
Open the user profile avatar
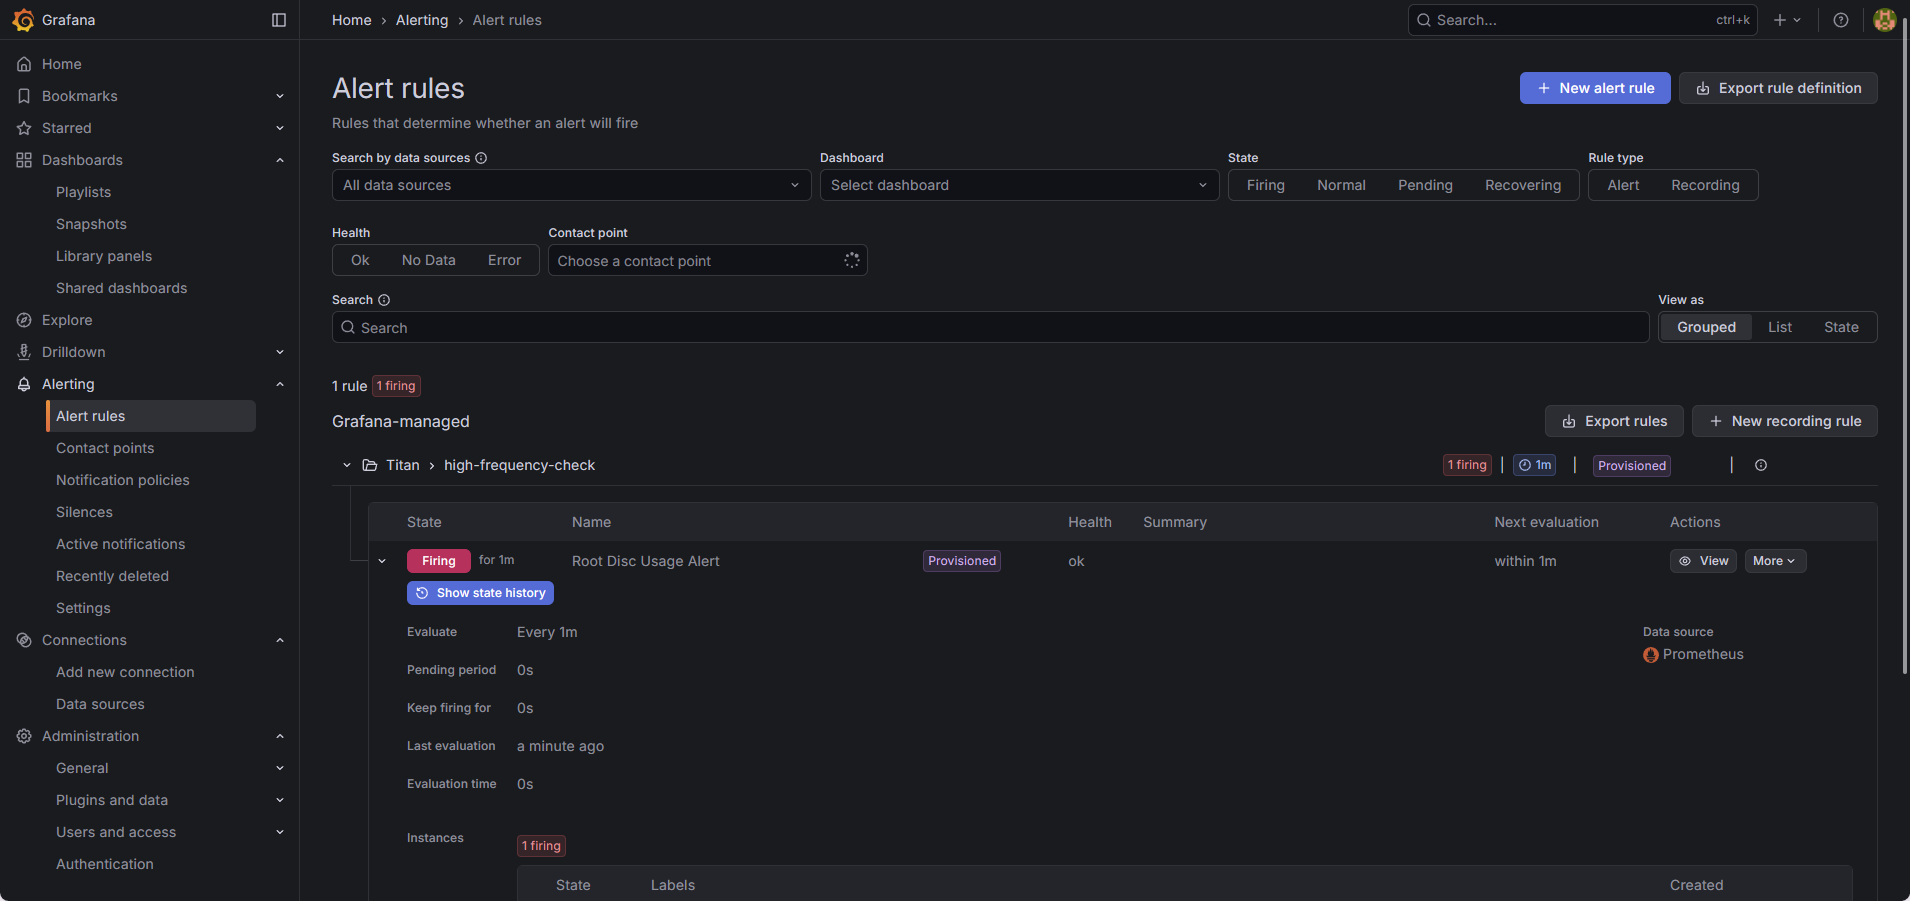coord(1885,20)
